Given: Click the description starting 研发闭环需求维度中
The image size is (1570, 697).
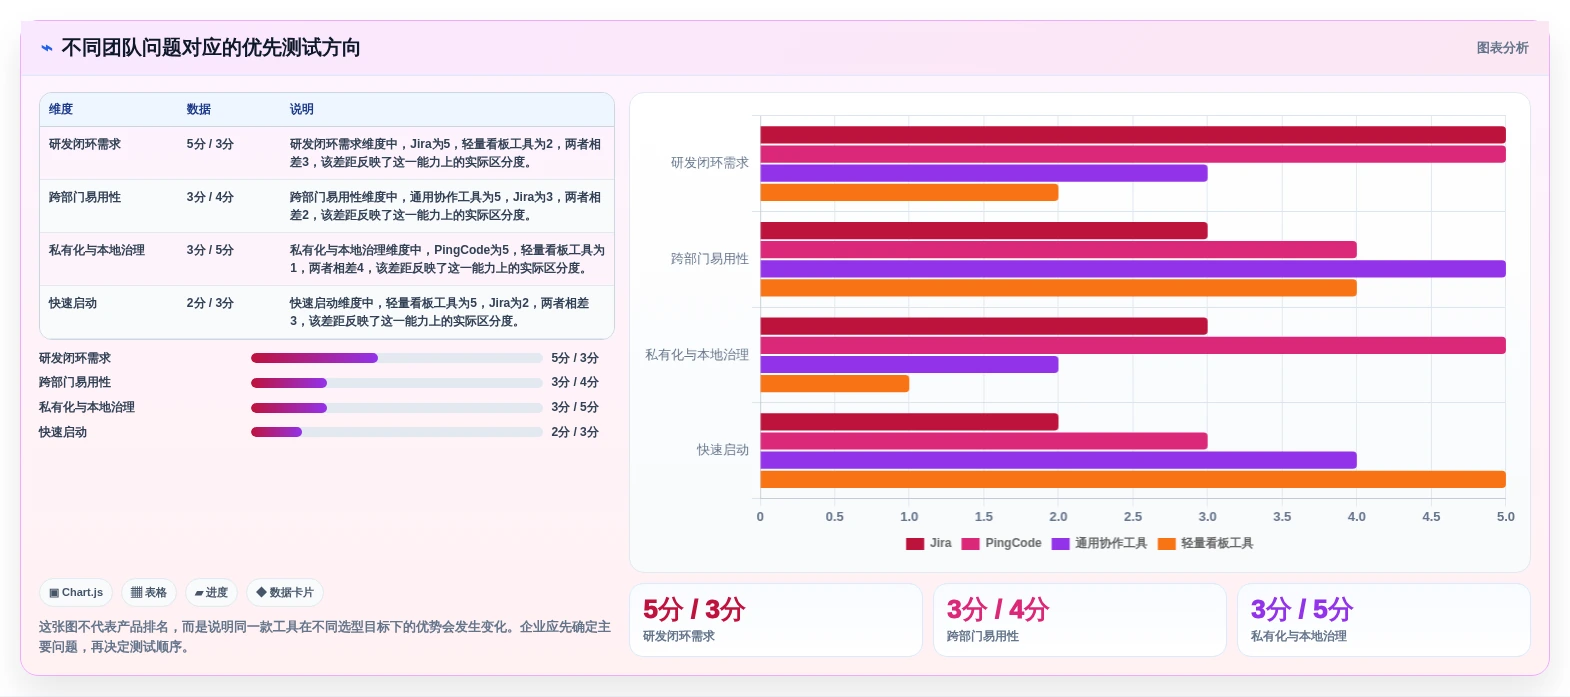Looking at the screenshot, I should (x=446, y=153).
